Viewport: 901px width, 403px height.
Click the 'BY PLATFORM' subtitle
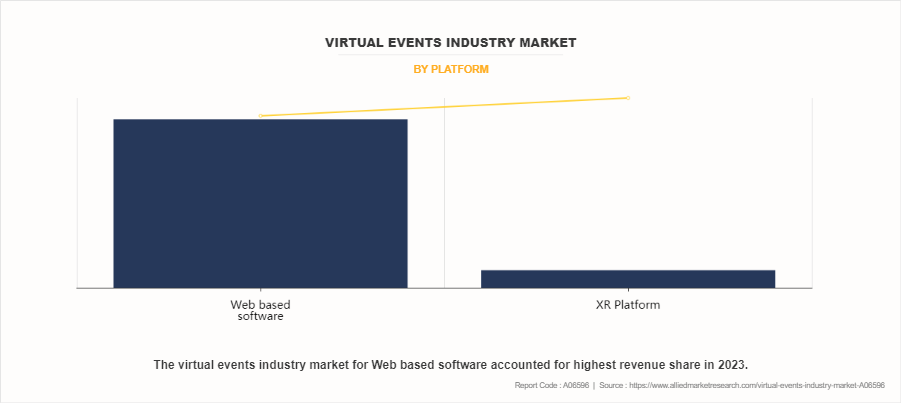451,70
